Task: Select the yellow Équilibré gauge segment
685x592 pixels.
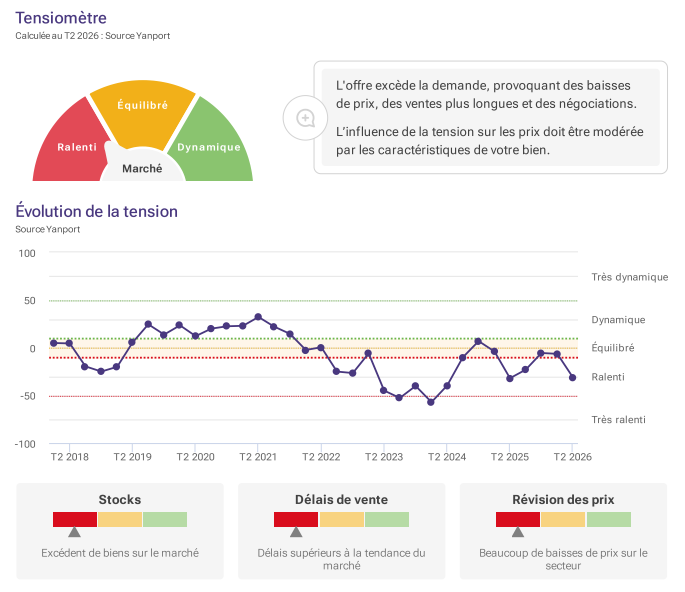Action: click(143, 114)
